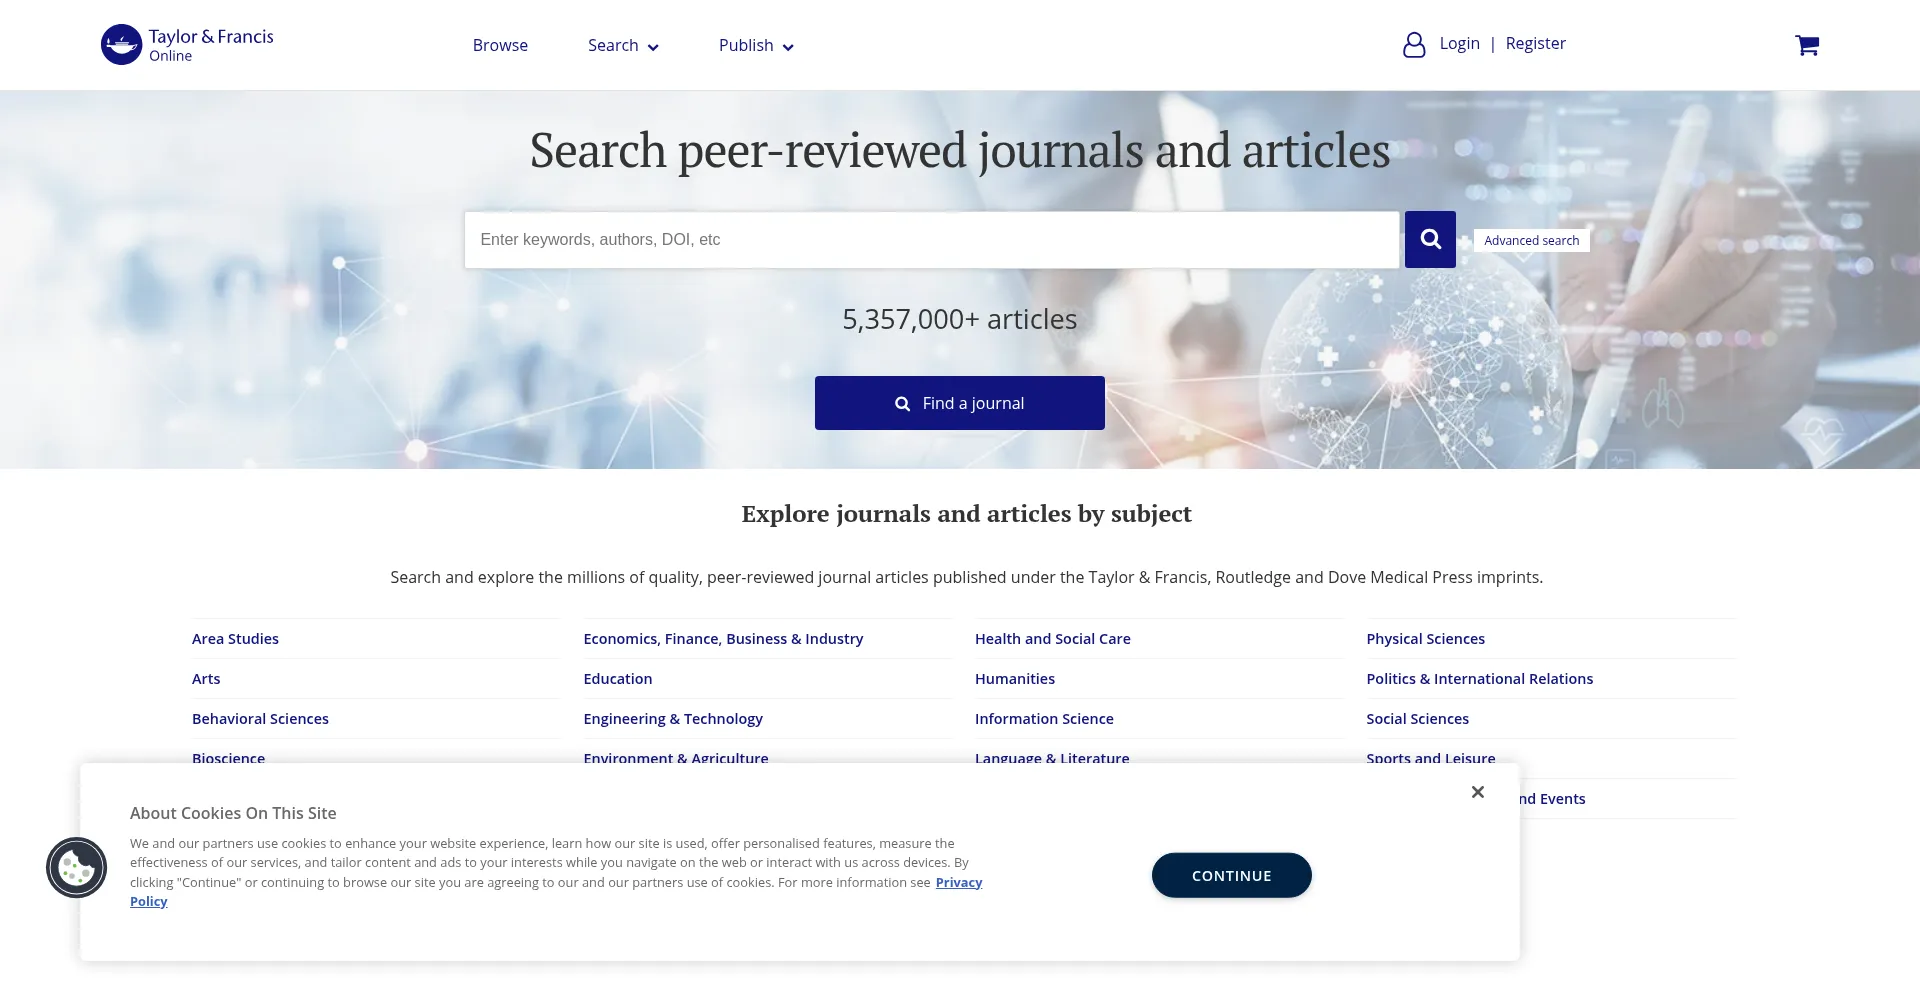Click the Taylor & Francis Online logo
This screenshot has height=993, width=1920.
click(187, 45)
